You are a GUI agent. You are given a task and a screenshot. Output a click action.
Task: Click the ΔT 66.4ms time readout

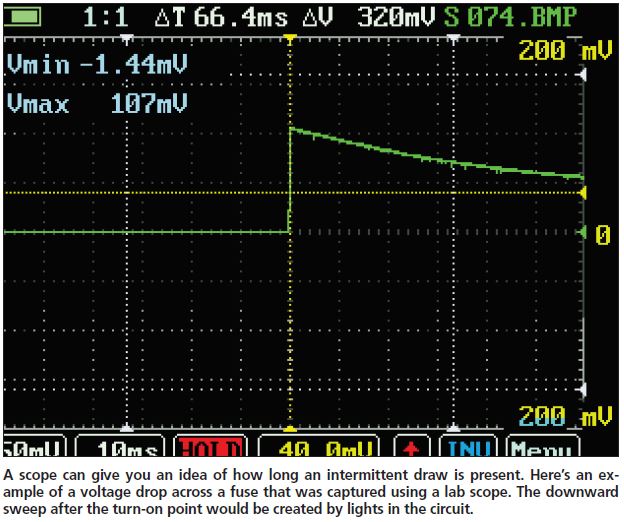(221, 18)
